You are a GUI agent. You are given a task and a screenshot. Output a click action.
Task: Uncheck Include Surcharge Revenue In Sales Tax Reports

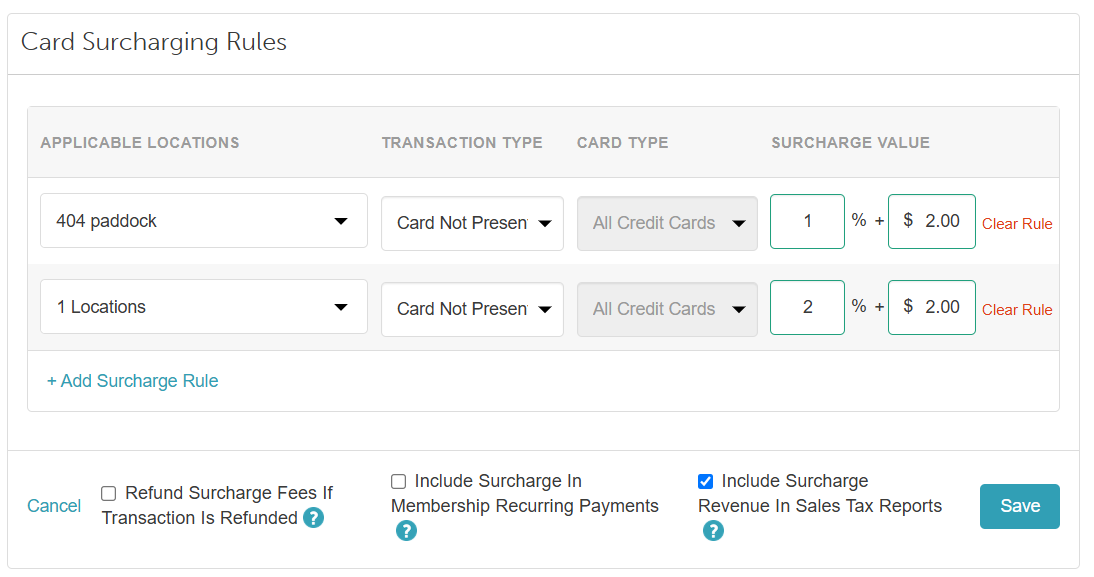pyautogui.click(x=705, y=481)
